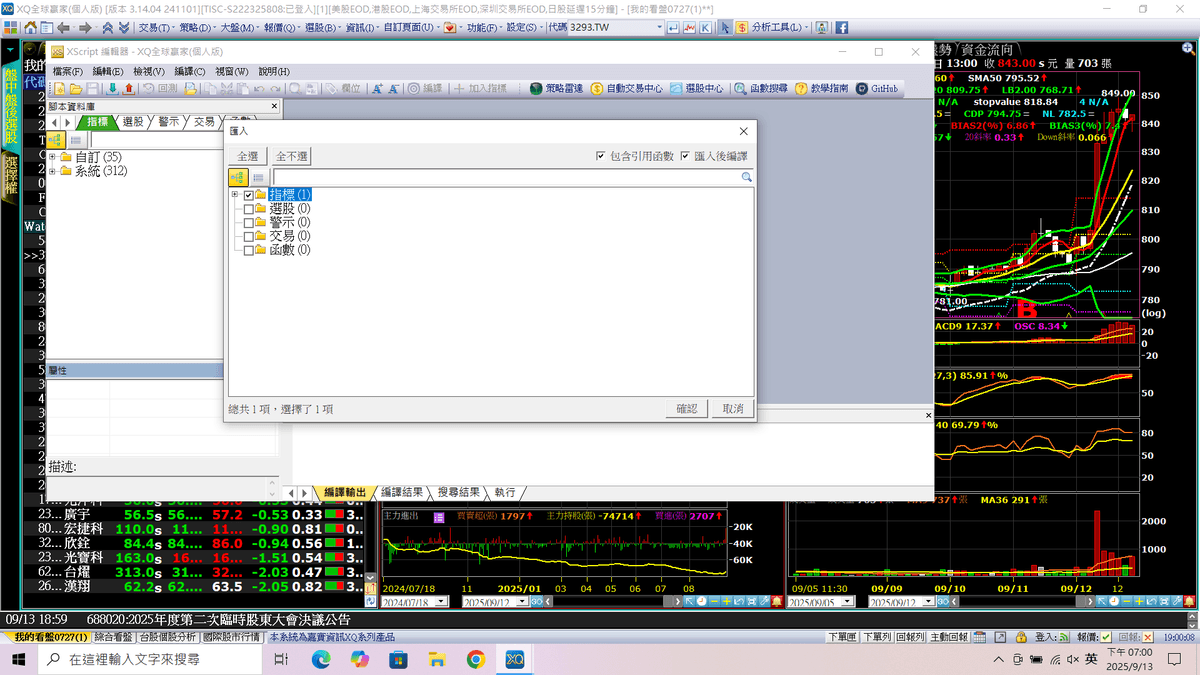Check the 警示 folder checkbox in import dialog
The image size is (1200, 675).
(x=249, y=223)
